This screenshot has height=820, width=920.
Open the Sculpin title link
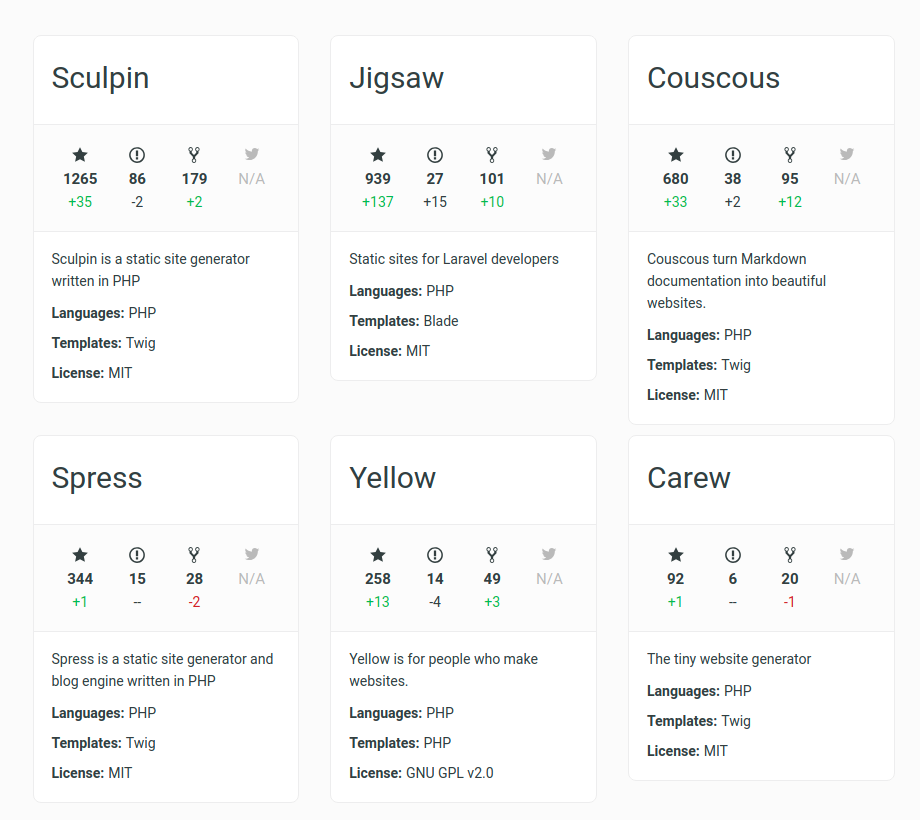pos(100,79)
